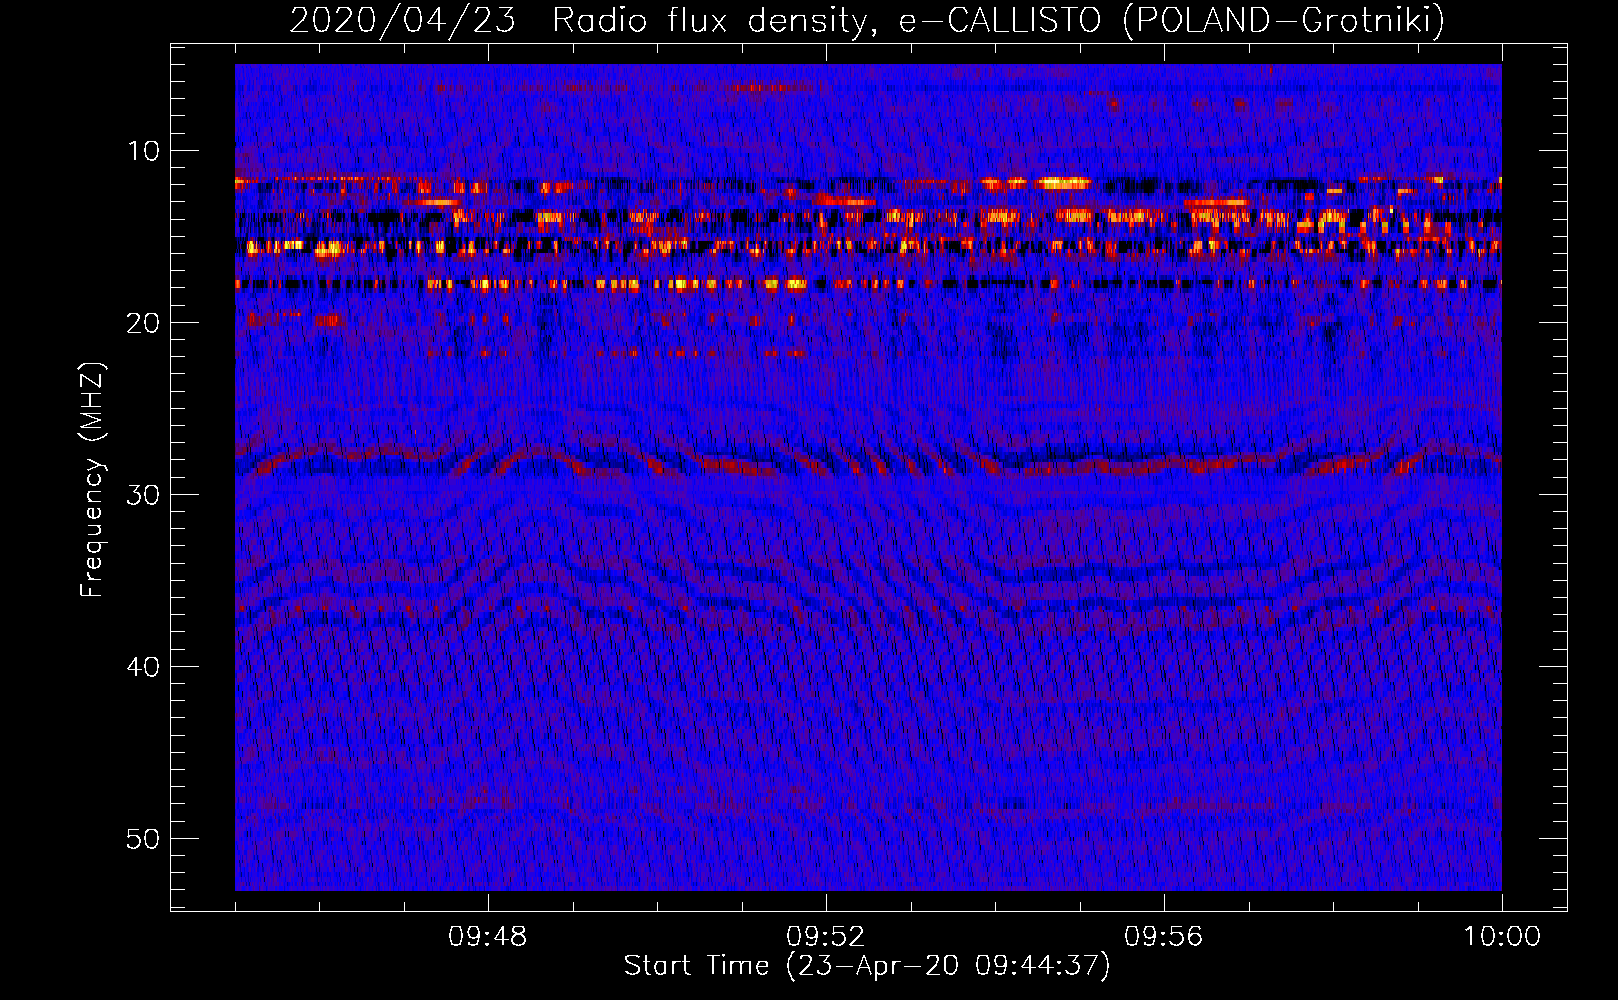Click the plot title 'Radio flux density, e-CALLISTO'
This screenshot has width=1618, height=1000.
(x=826, y=21)
